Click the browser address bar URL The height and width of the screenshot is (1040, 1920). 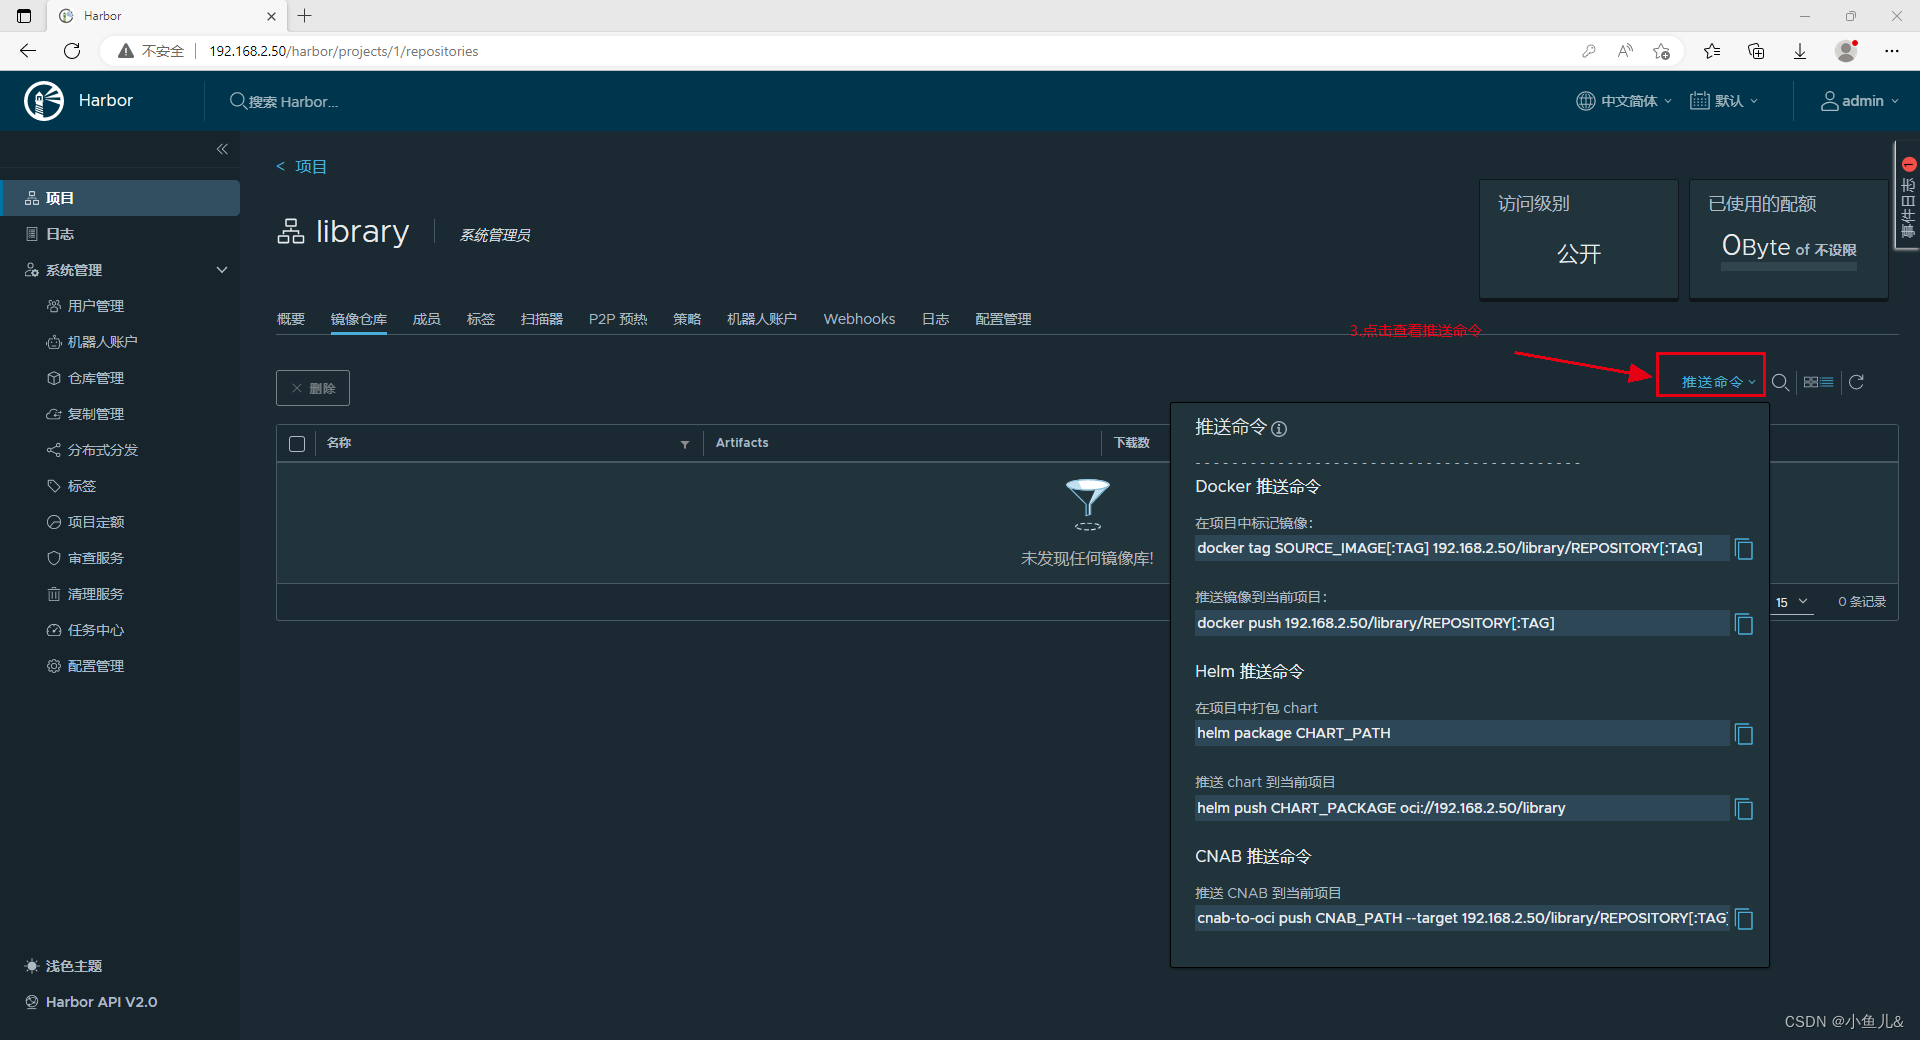point(343,51)
